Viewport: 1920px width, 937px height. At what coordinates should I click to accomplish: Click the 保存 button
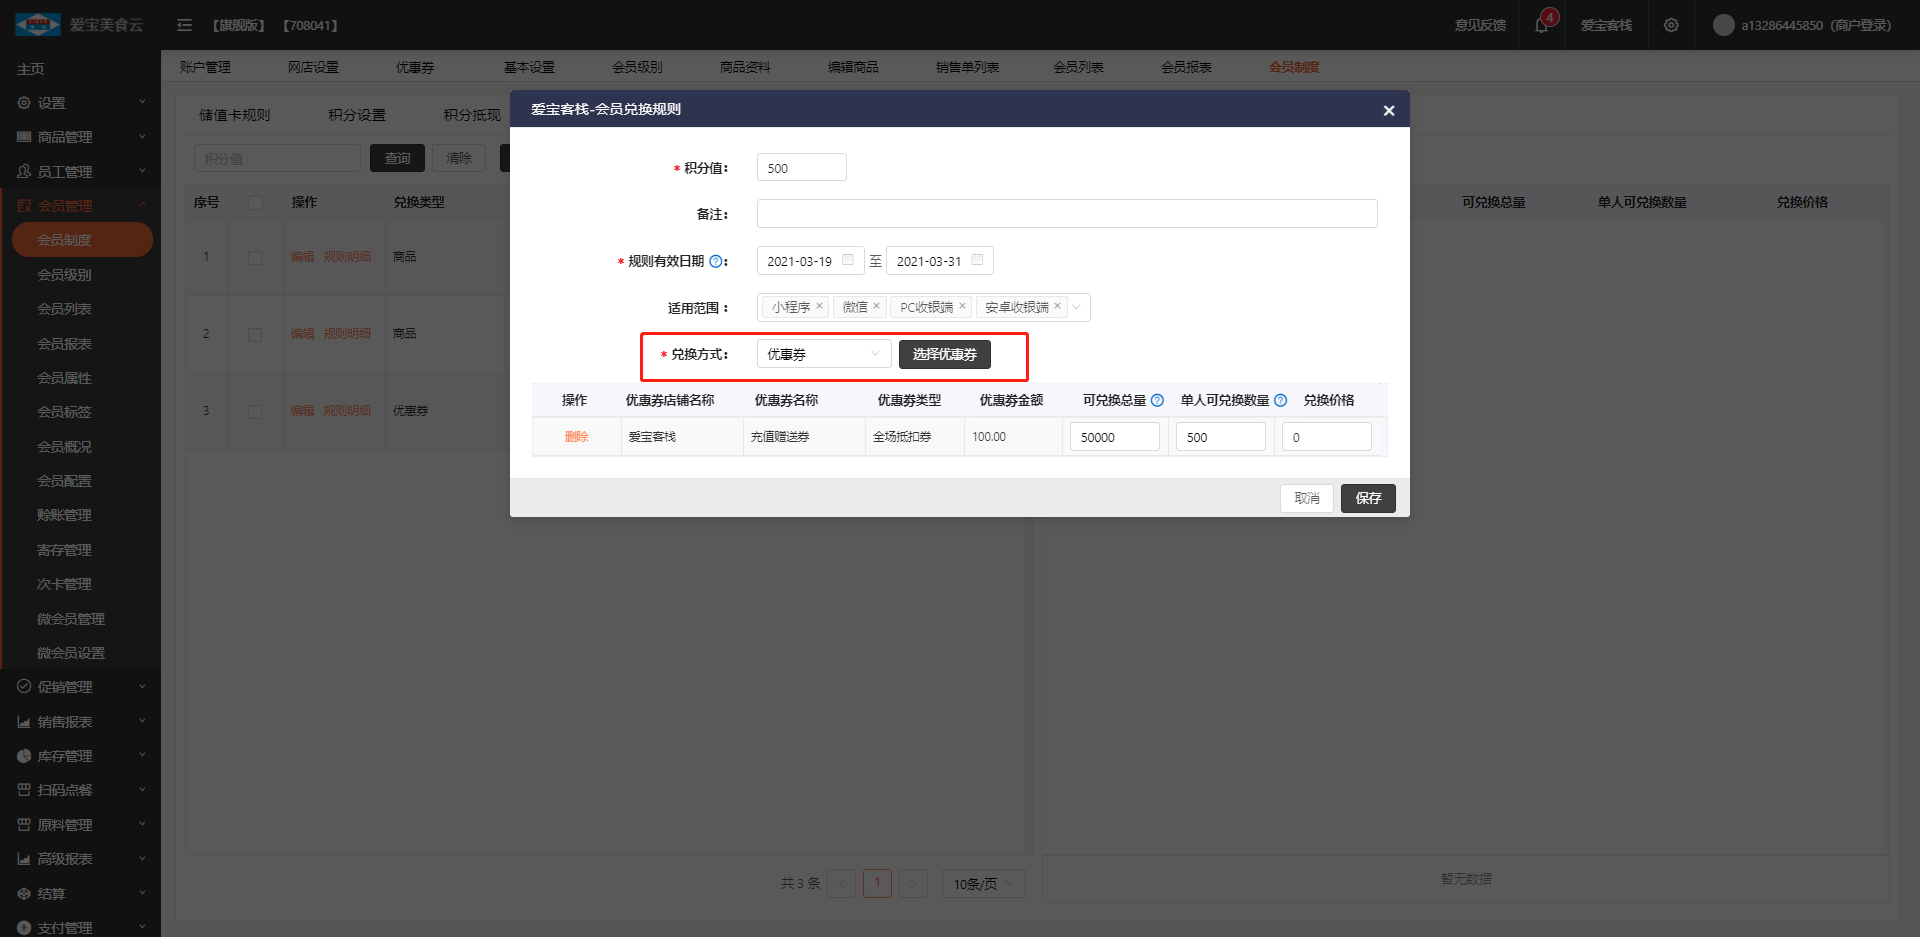point(1367,498)
